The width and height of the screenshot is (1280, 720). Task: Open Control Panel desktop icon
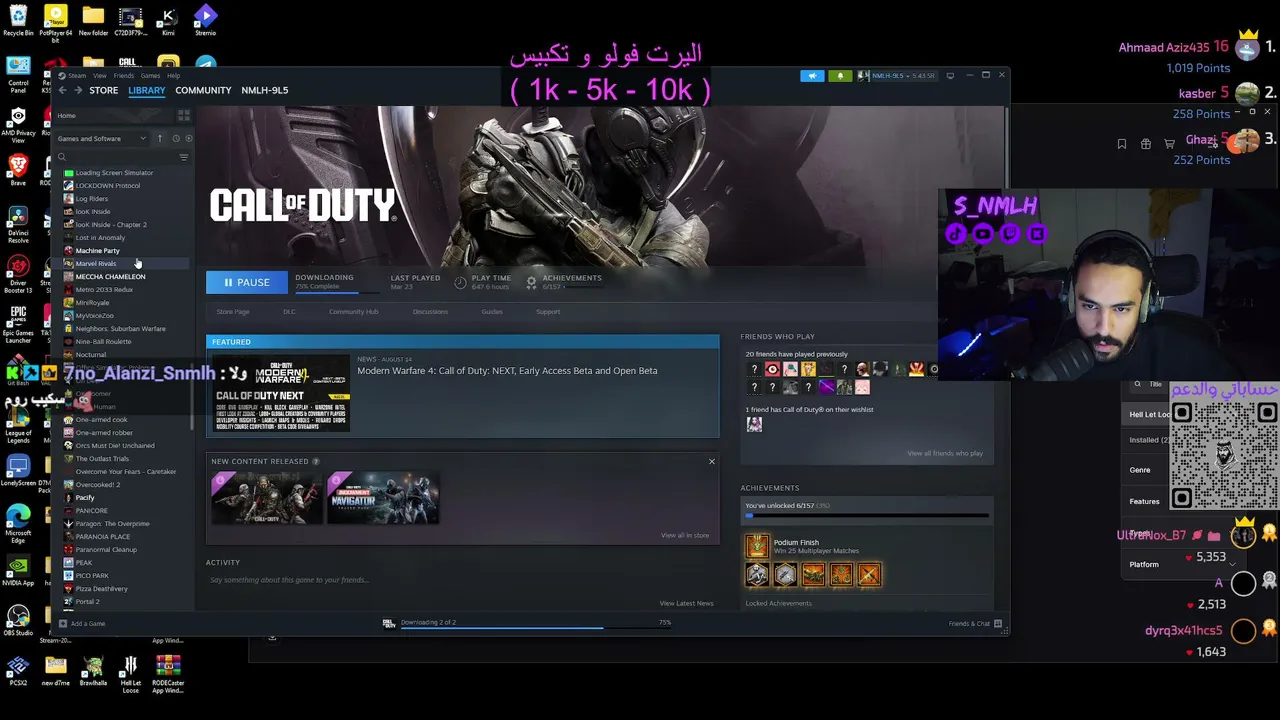tap(18, 75)
